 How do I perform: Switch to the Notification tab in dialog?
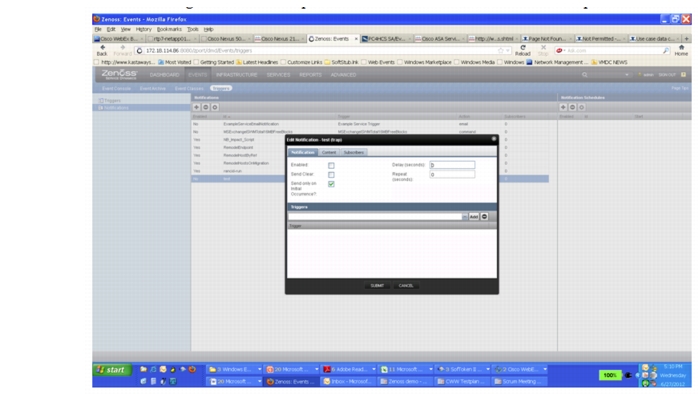click(303, 152)
